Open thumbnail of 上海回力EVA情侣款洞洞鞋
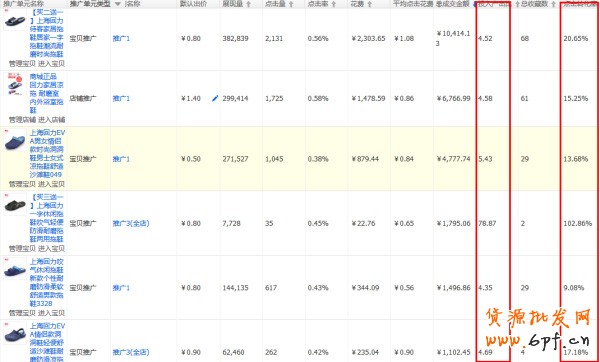The height and width of the screenshot is (362, 600). click(x=15, y=334)
